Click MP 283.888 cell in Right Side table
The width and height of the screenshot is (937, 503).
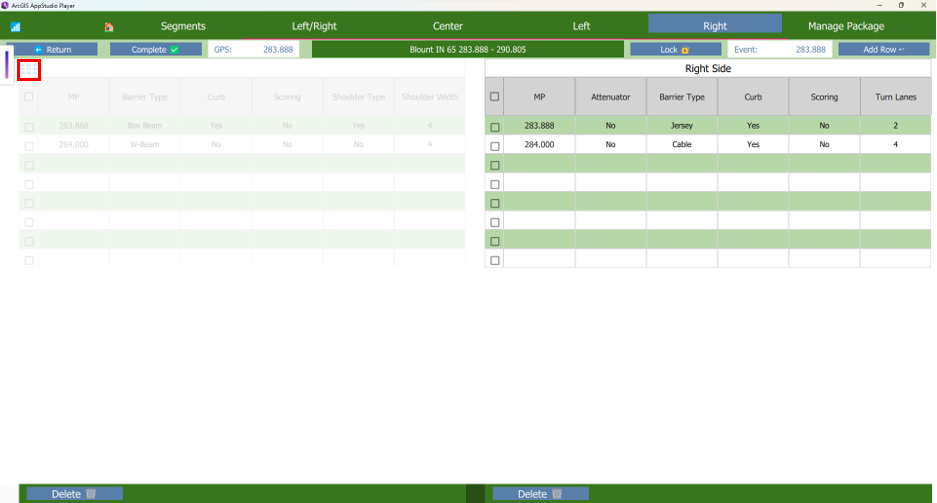pyautogui.click(x=539, y=125)
